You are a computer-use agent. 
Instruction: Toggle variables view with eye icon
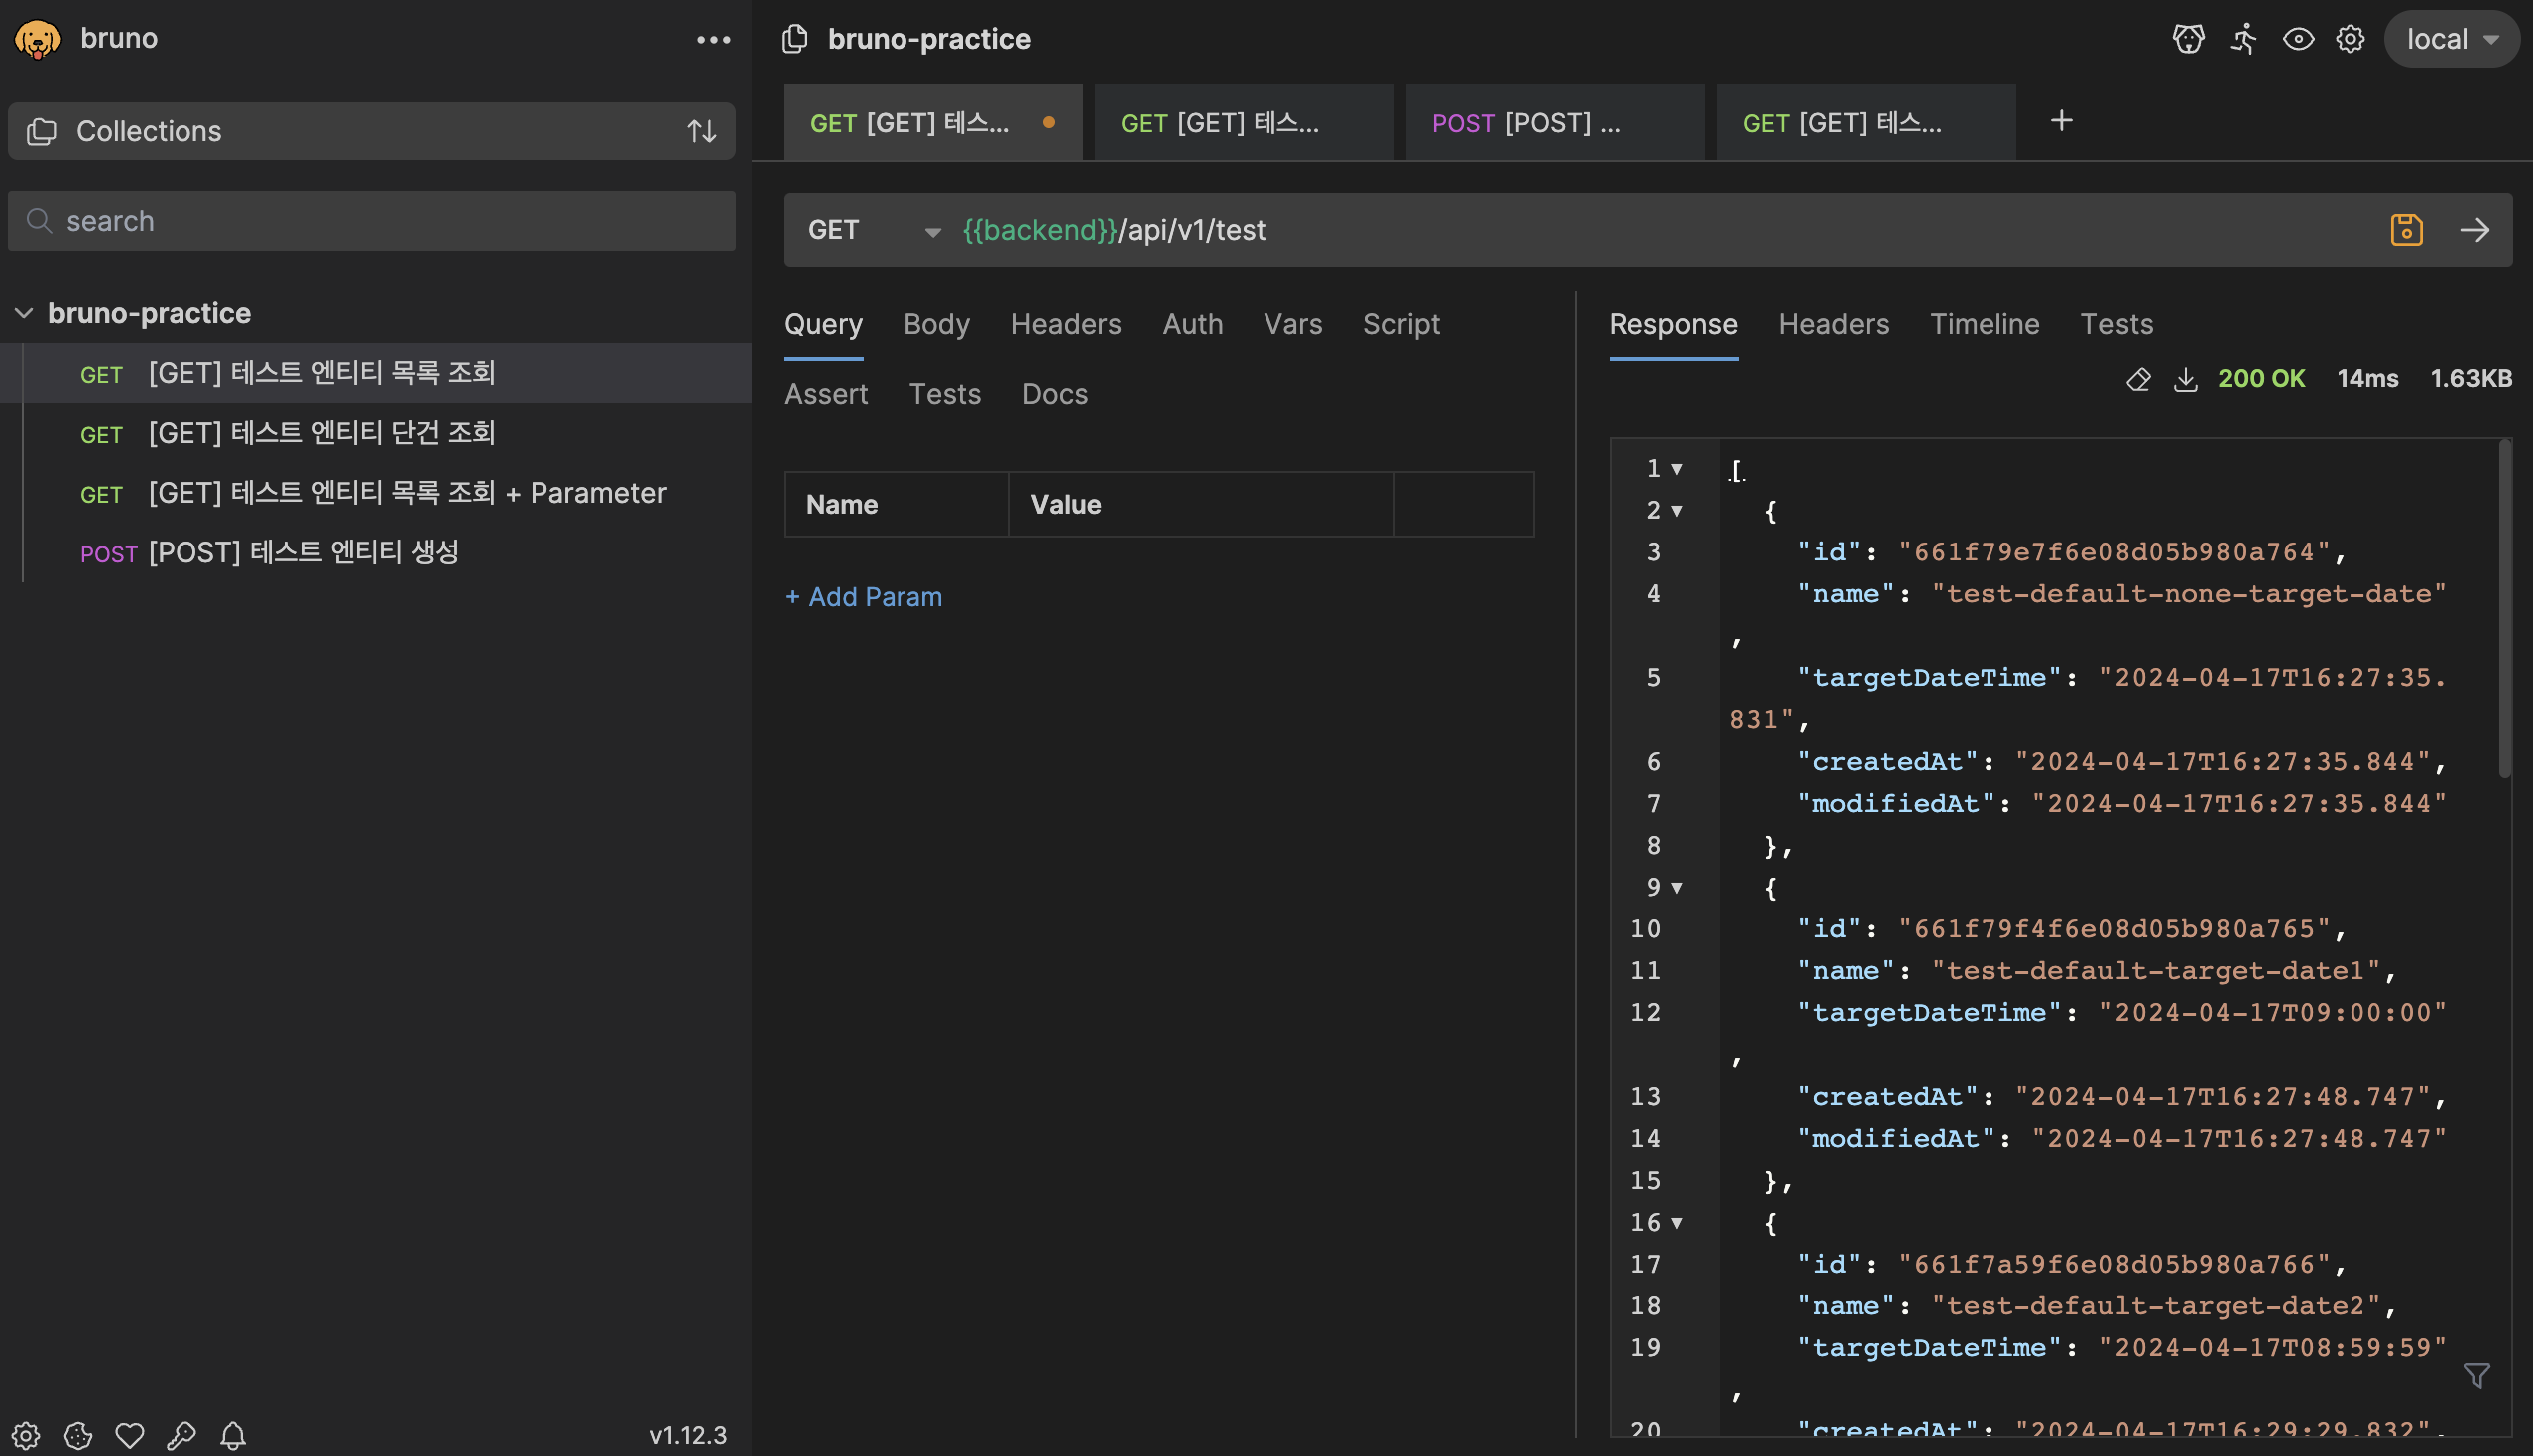pyautogui.click(x=2297, y=39)
